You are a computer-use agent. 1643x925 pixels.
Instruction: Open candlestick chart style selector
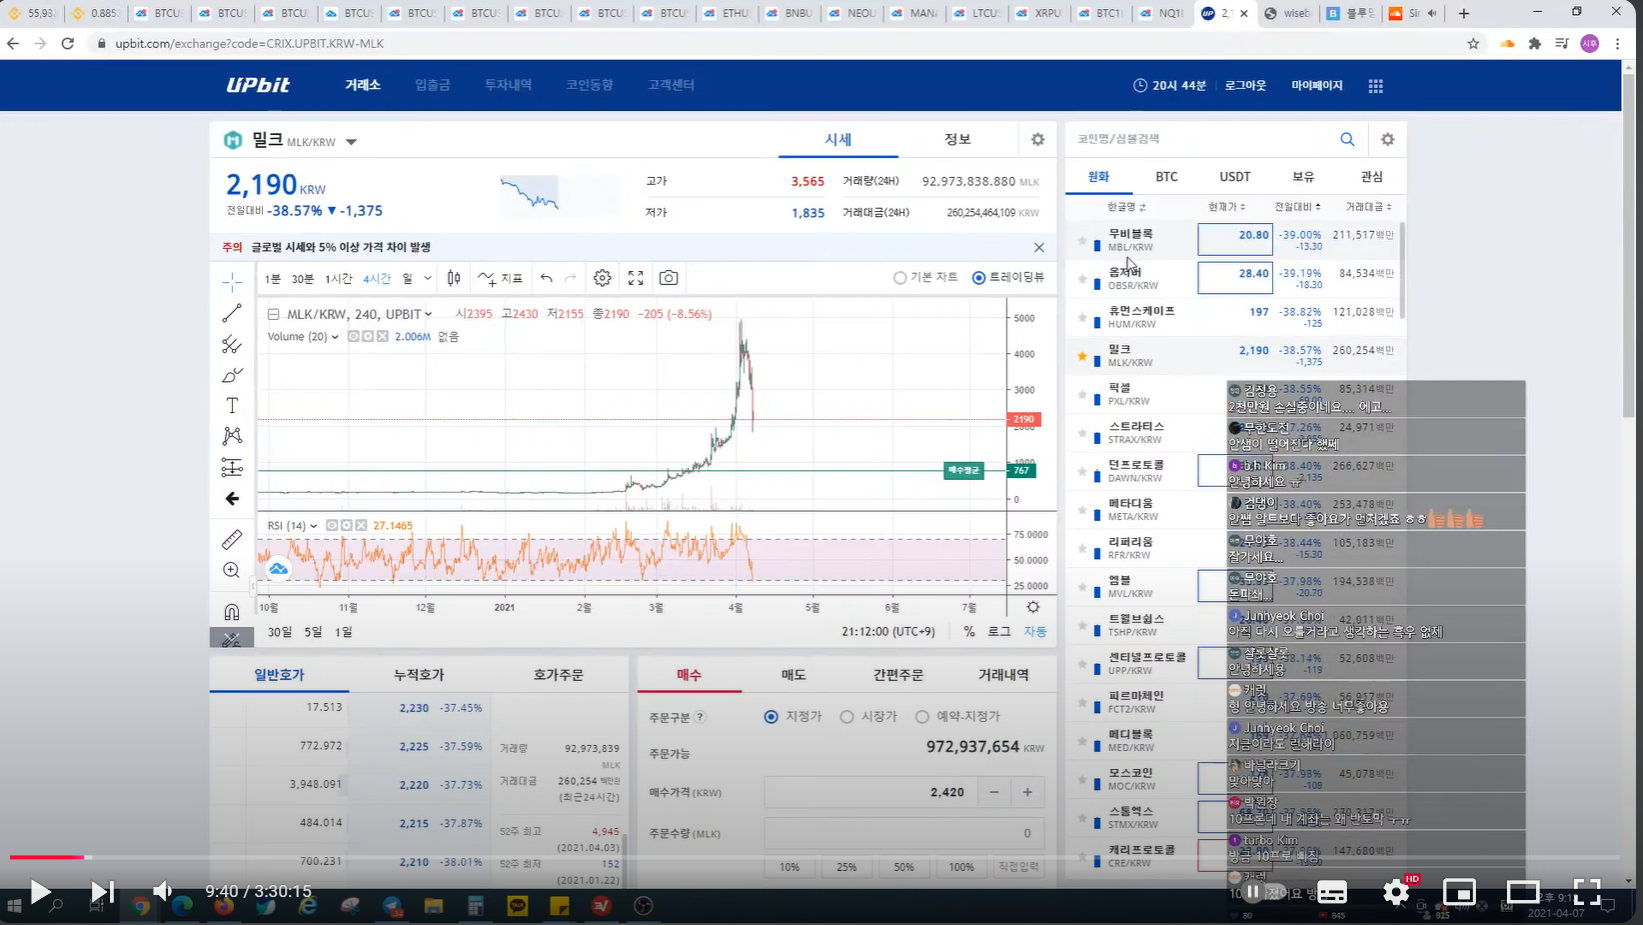click(454, 278)
